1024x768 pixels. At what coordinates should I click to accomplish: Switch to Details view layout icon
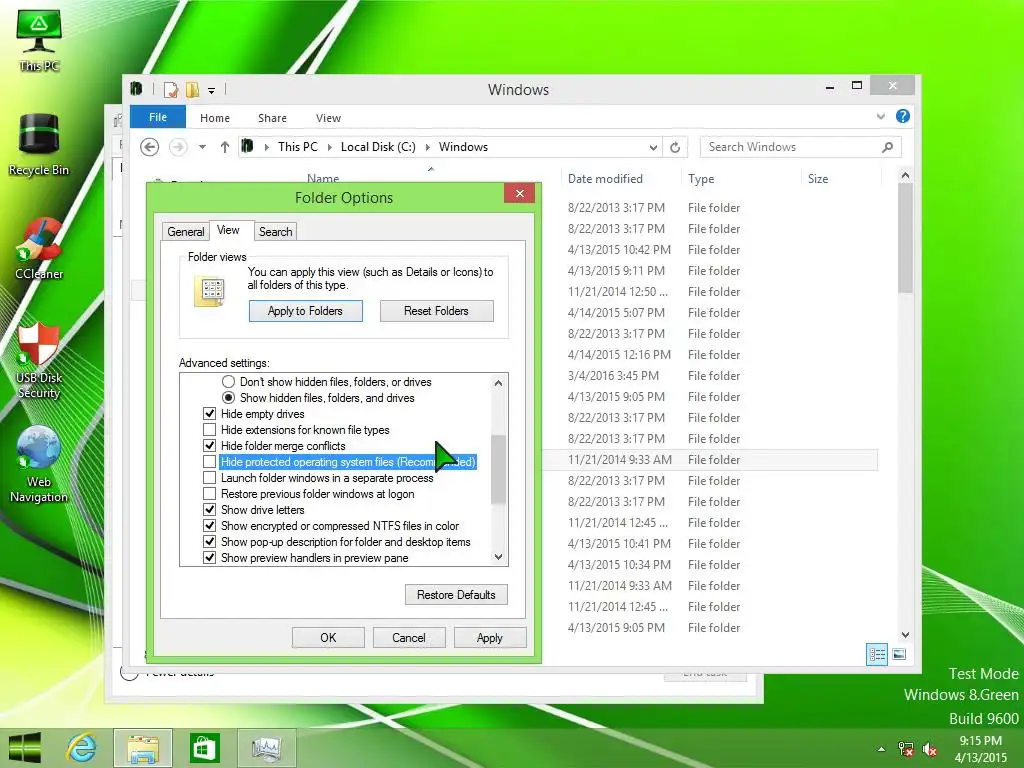pos(876,654)
